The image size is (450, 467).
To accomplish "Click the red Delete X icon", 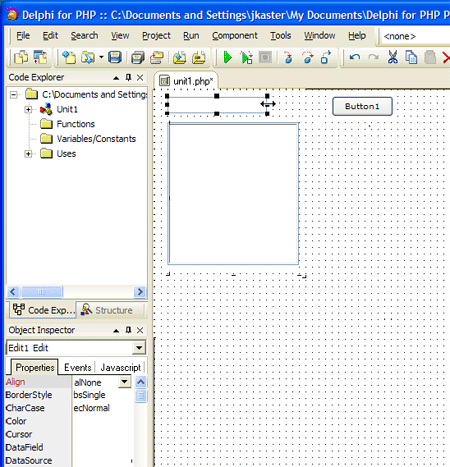I will click(446, 58).
